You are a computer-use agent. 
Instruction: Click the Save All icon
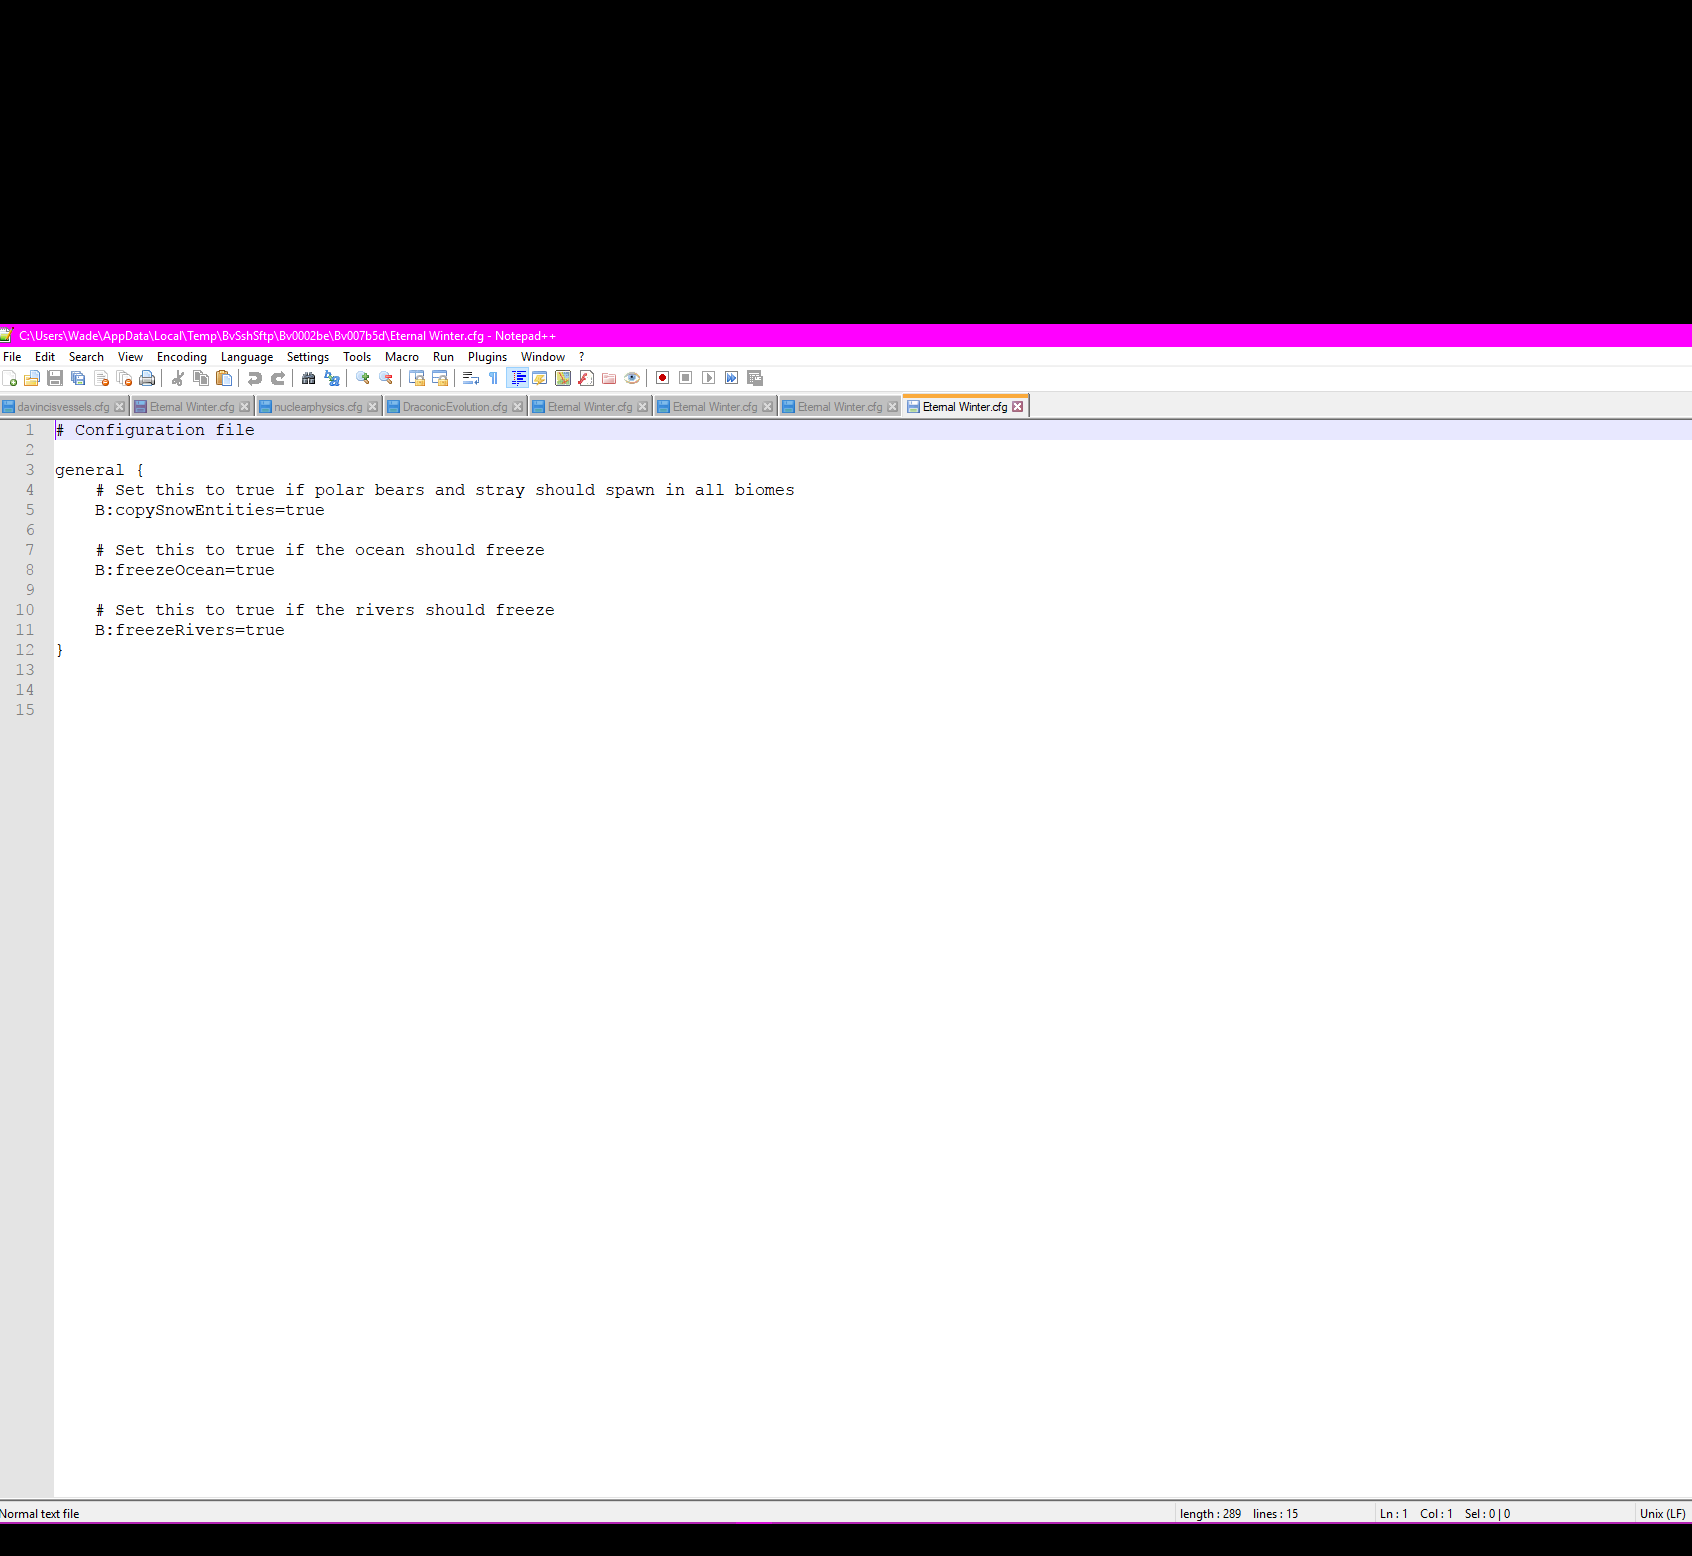[x=78, y=378]
